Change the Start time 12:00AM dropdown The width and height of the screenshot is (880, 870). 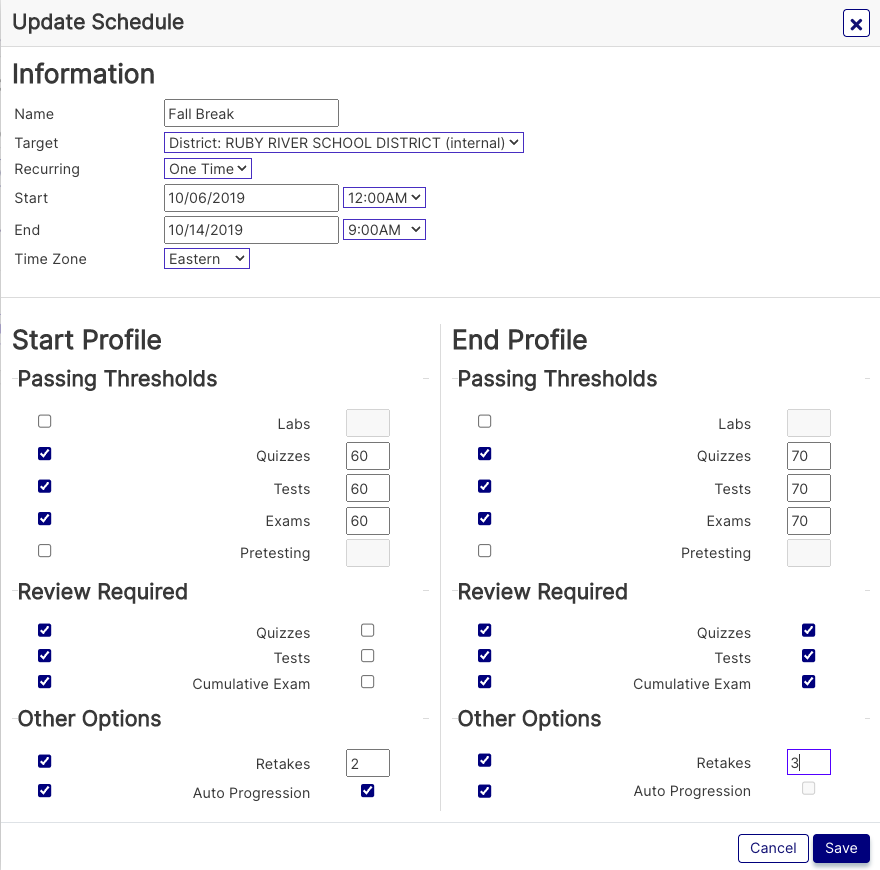pos(384,198)
